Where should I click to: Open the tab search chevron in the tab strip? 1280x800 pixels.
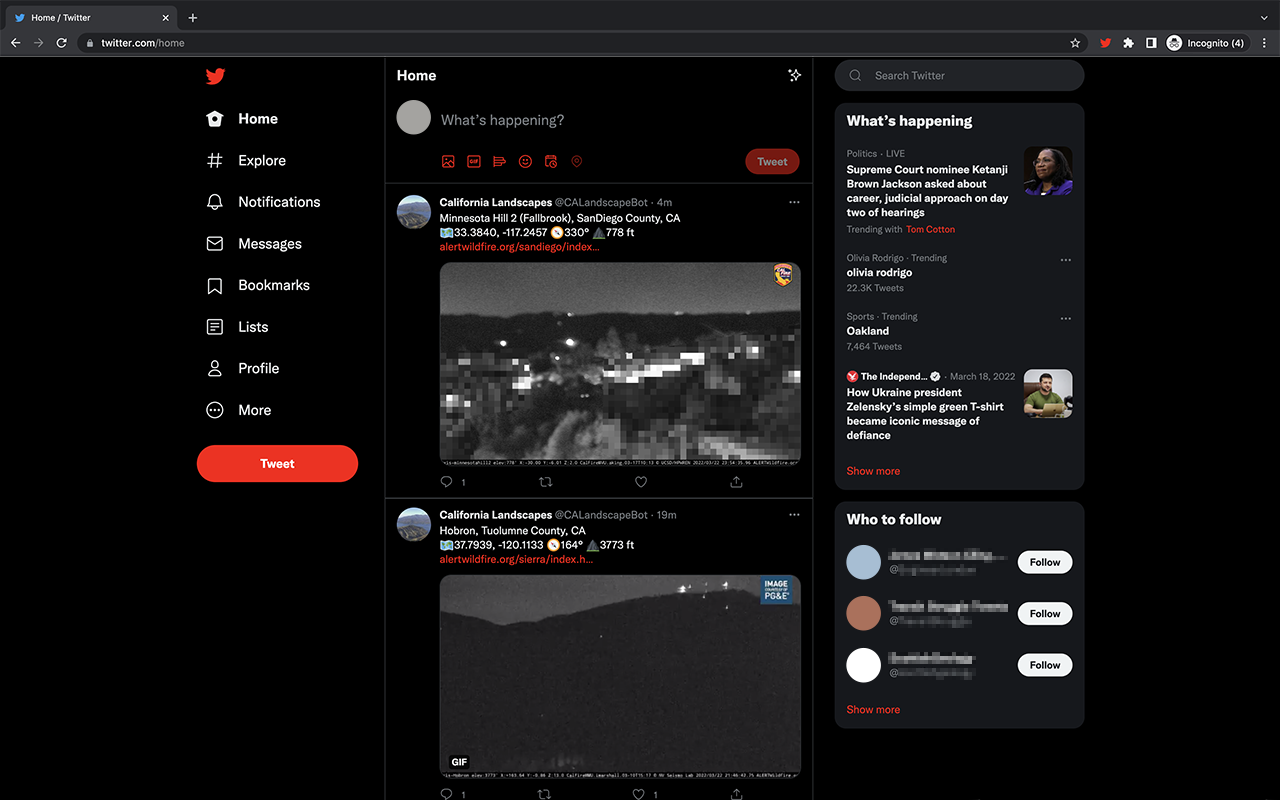click(1264, 17)
